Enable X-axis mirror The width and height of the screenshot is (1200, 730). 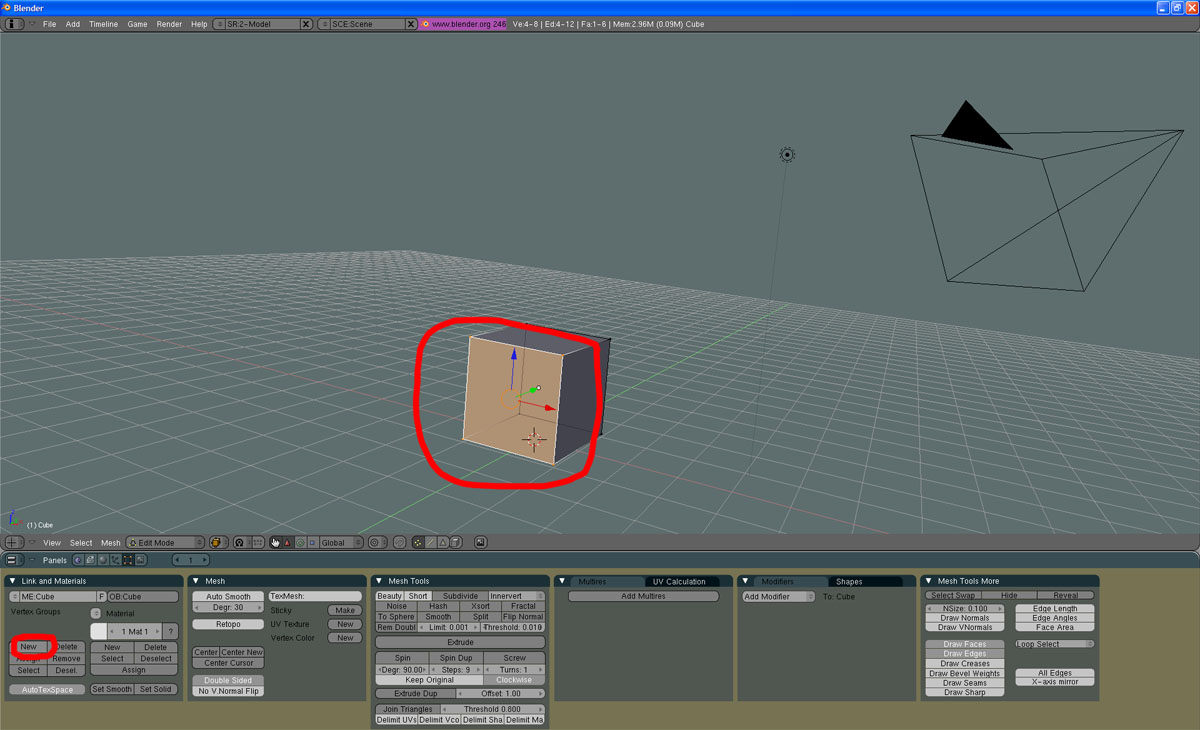[x=1055, y=681]
